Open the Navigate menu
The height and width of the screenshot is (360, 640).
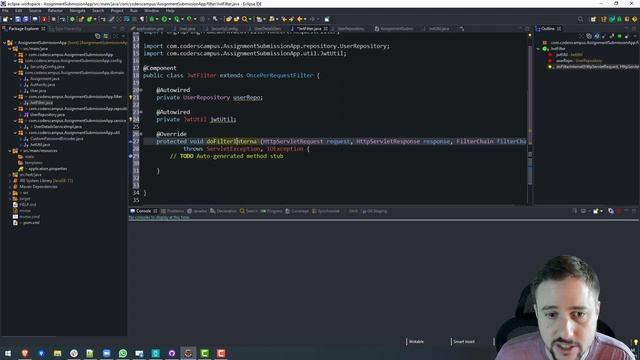(77, 11)
